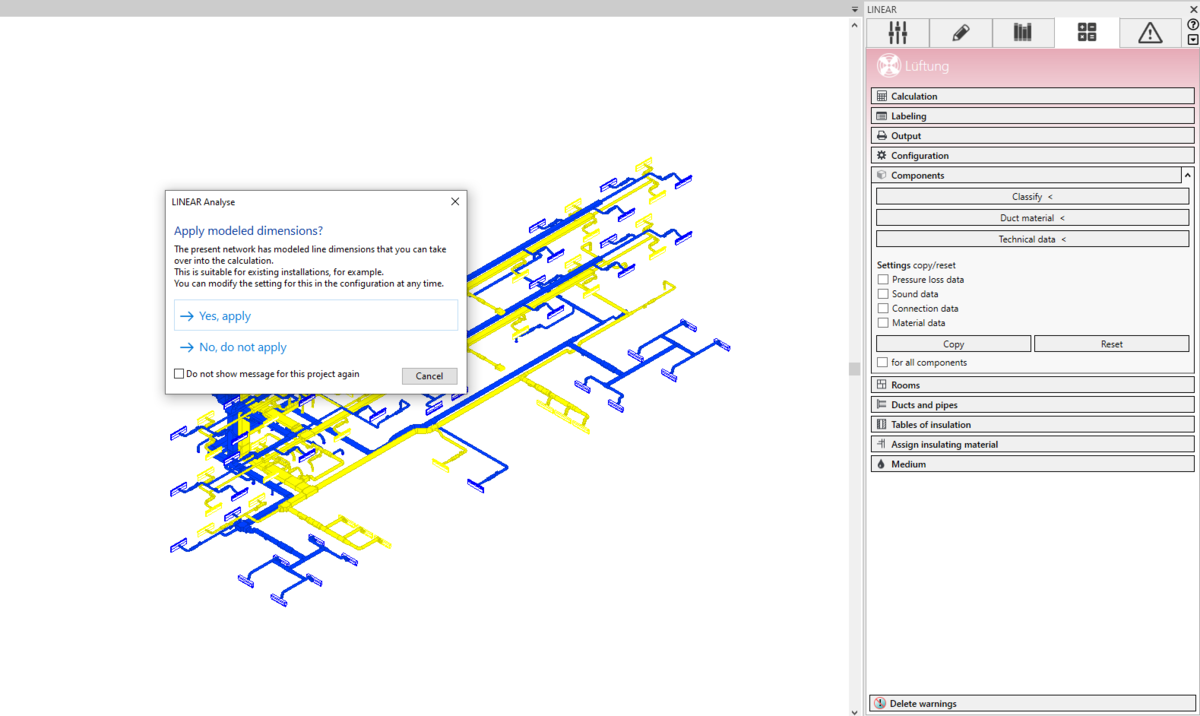Viewport: 1200px width, 716px height.
Task: Tick the Sound data checkbox
Action: coord(883,294)
